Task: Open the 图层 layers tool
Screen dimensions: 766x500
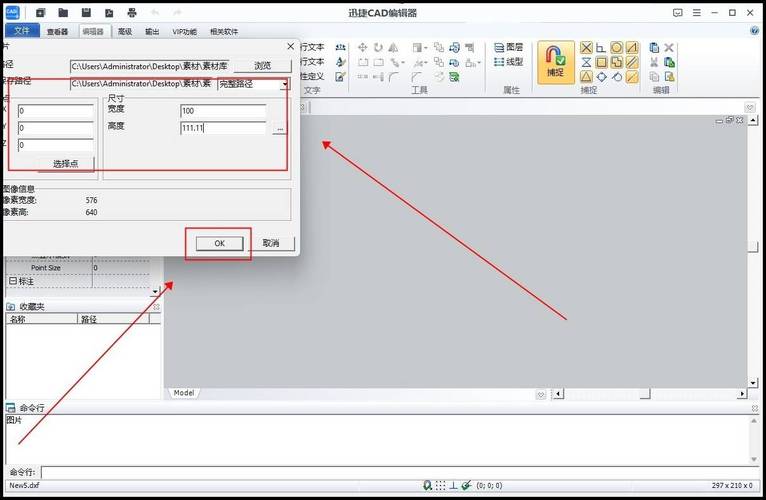Action: click(508, 47)
